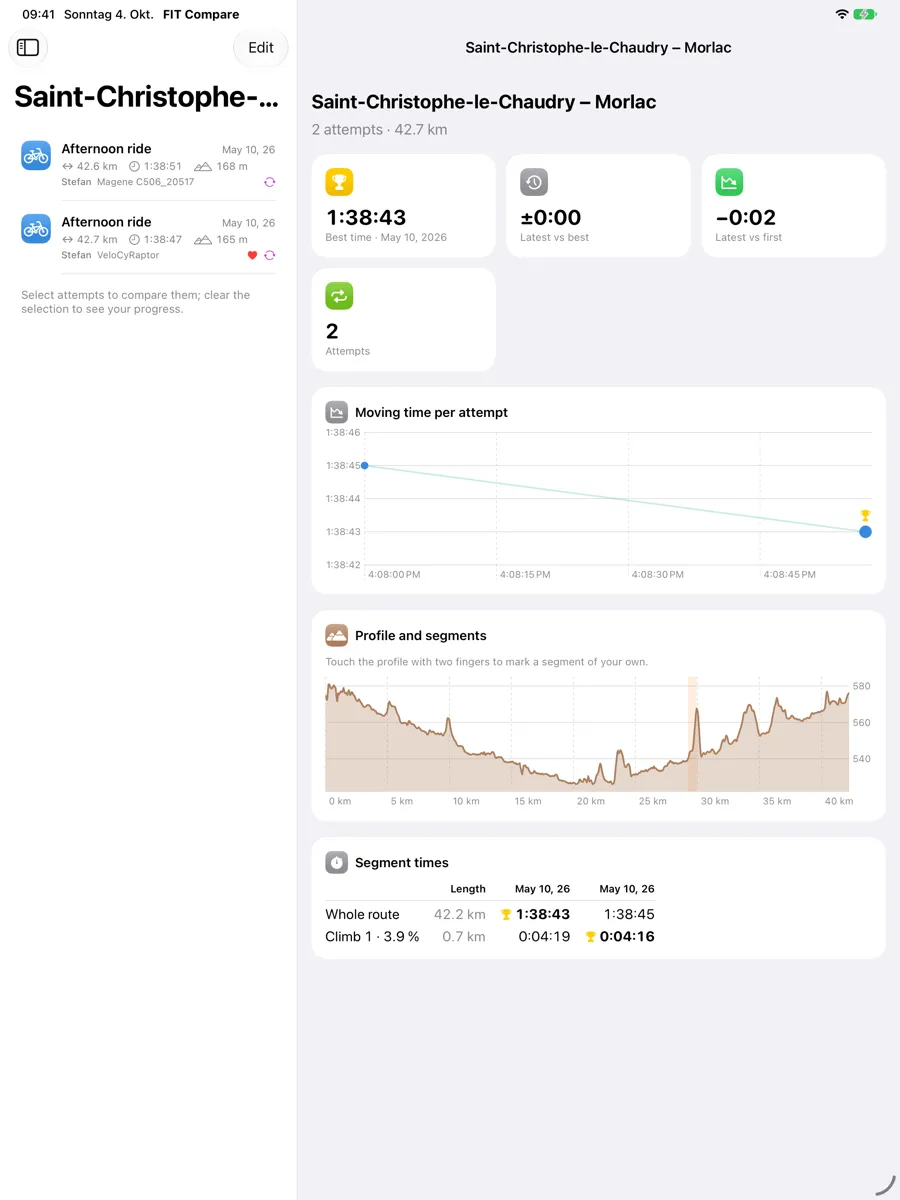
Task: Select the Whole route row
Action: (x=598, y=914)
